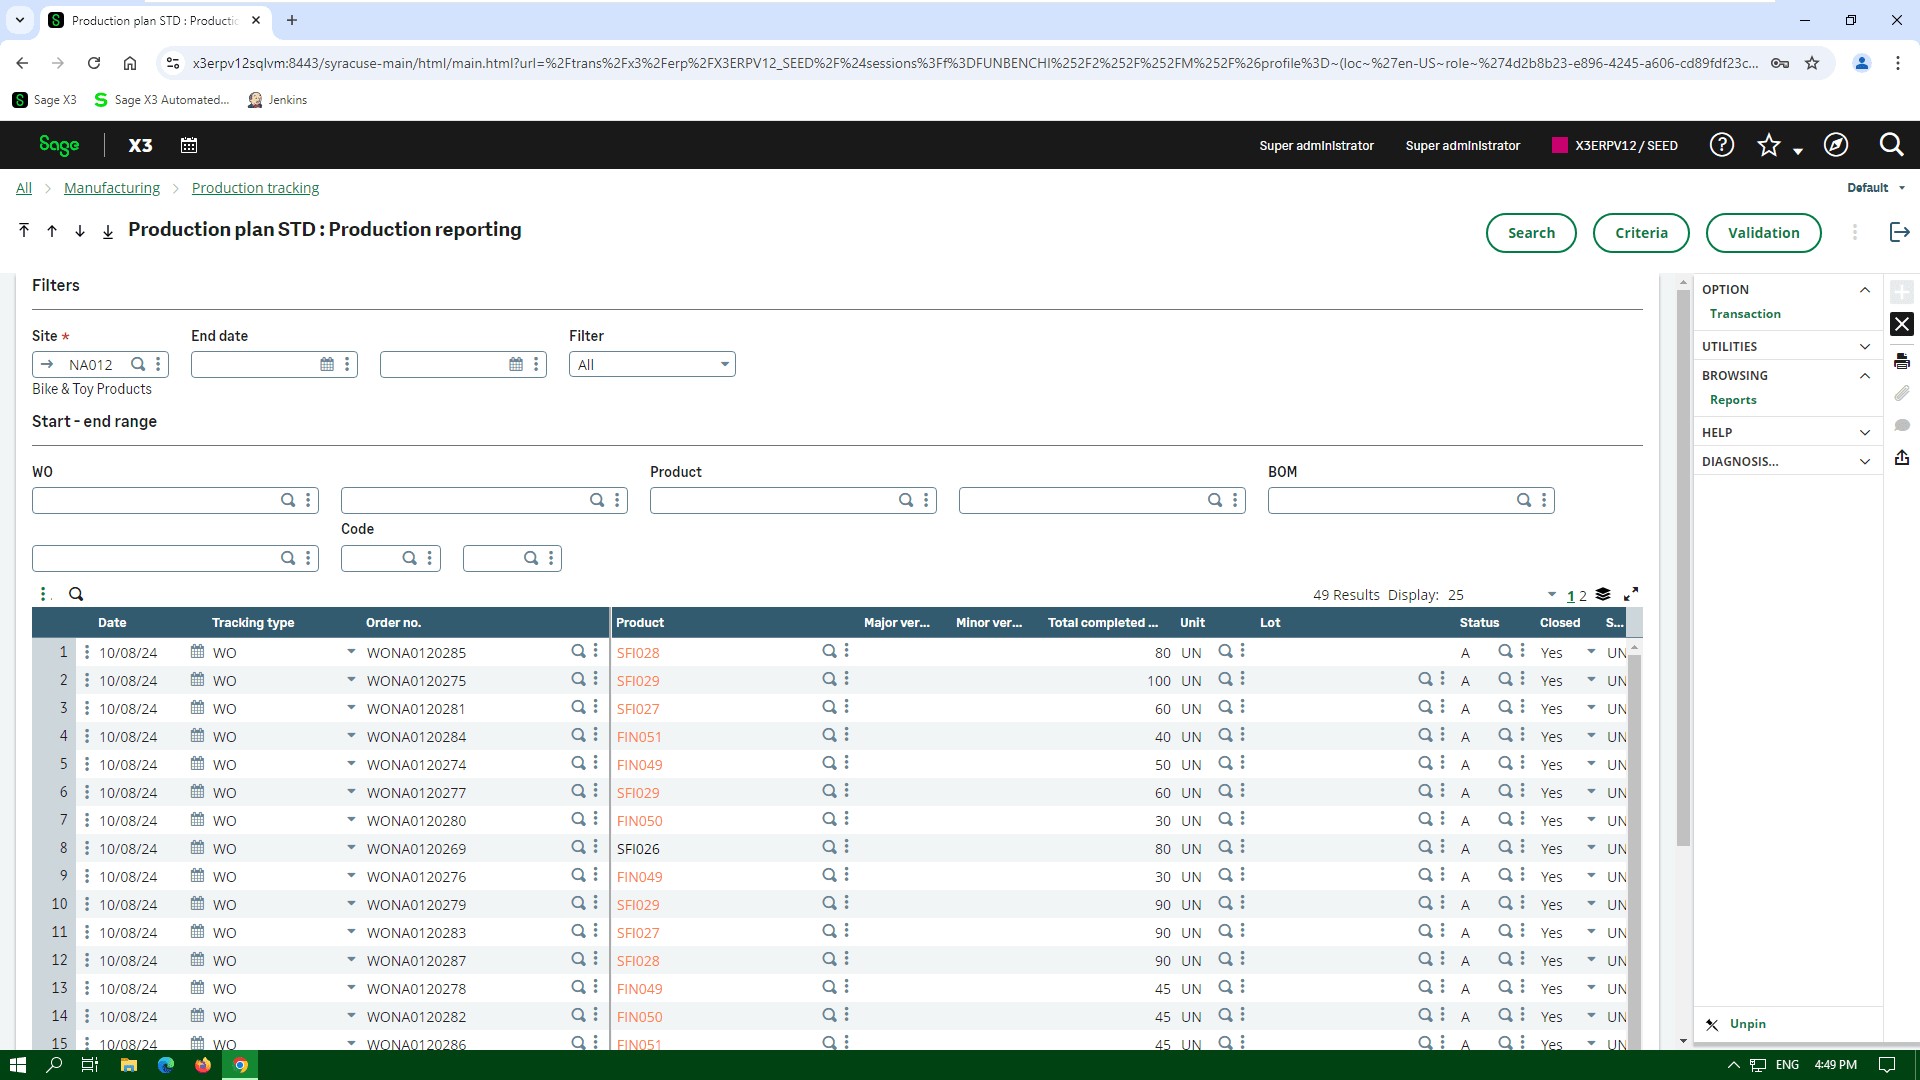Screen dimensions: 1920x1080
Task: Collapse the BROWSING section chevron
Action: click(x=1865, y=375)
